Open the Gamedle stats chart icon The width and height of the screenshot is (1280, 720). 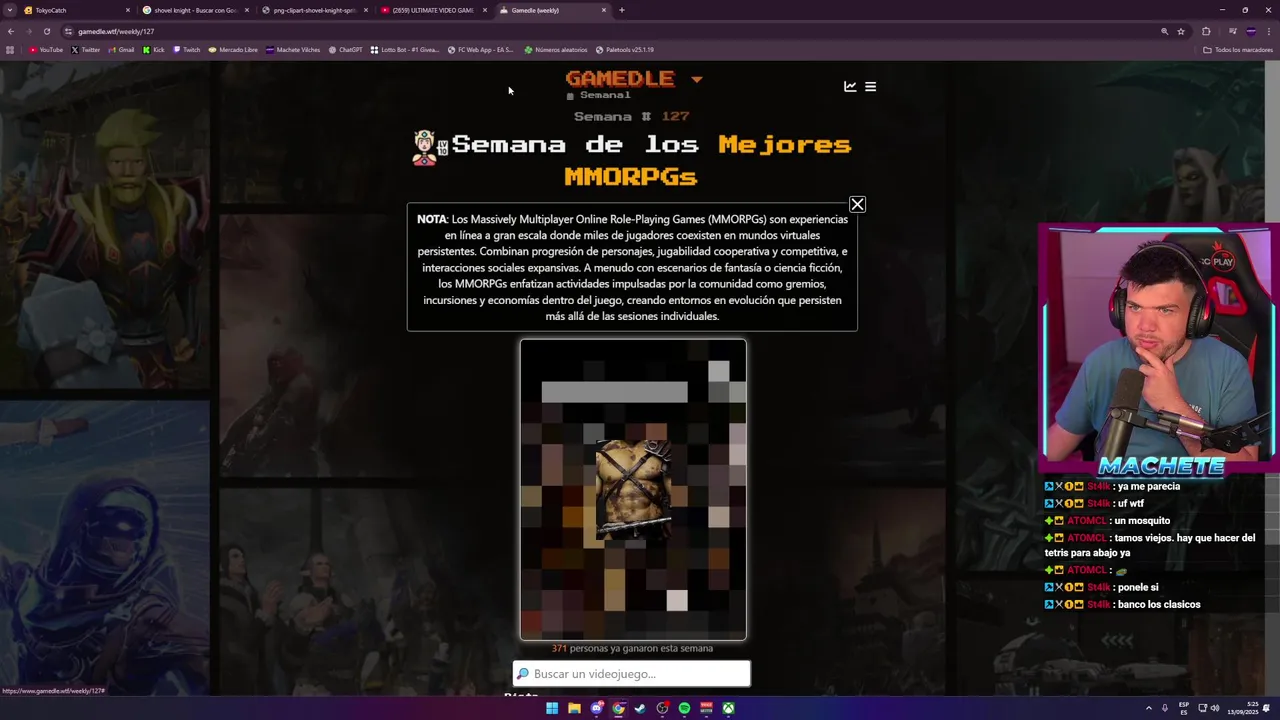click(850, 87)
